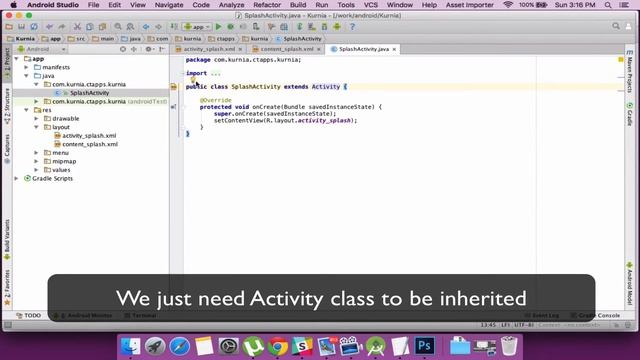Expand the manifests folder node
This screenshot has width=640, height=360.
click(x=27, y=67)
